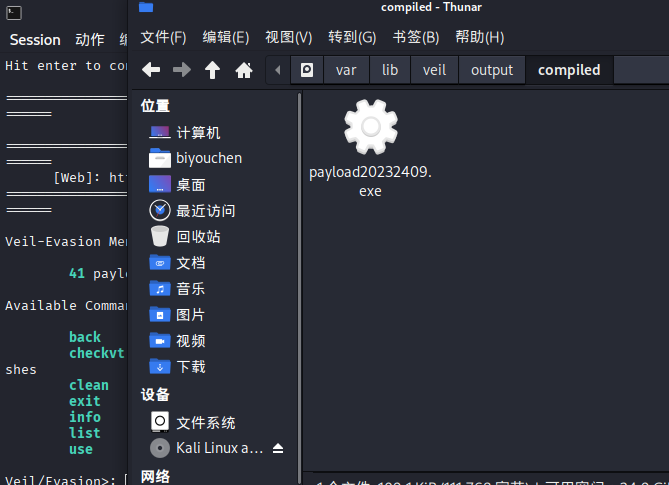Open the 文件(F) menu
The image size is (669, 485).
click(163, 37)
